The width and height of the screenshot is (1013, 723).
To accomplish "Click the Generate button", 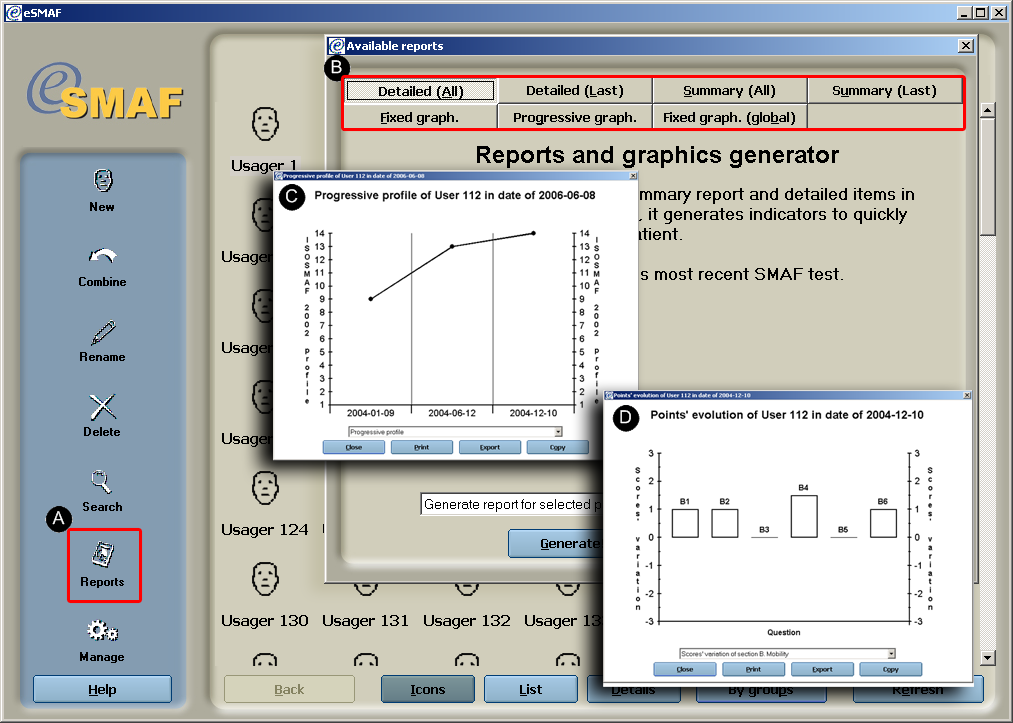I will click(556, 544).
